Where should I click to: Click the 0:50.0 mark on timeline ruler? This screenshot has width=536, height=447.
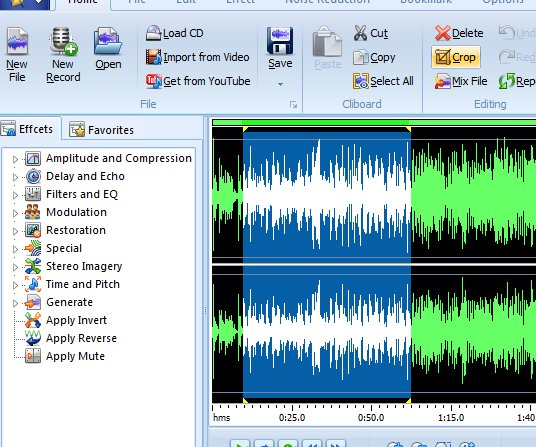(x=371, y=417)
